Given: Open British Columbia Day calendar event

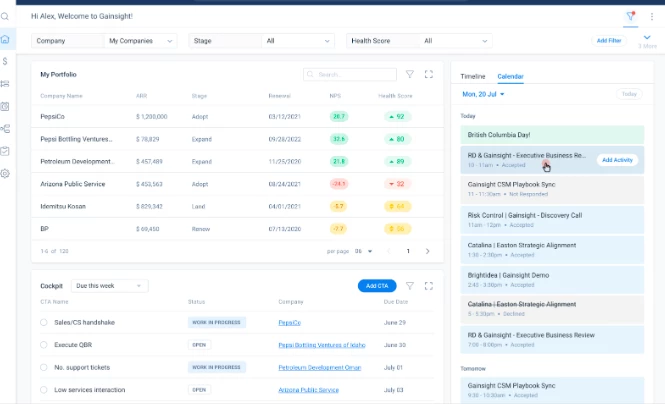Looking at the screenshot, I should [552, 135].
